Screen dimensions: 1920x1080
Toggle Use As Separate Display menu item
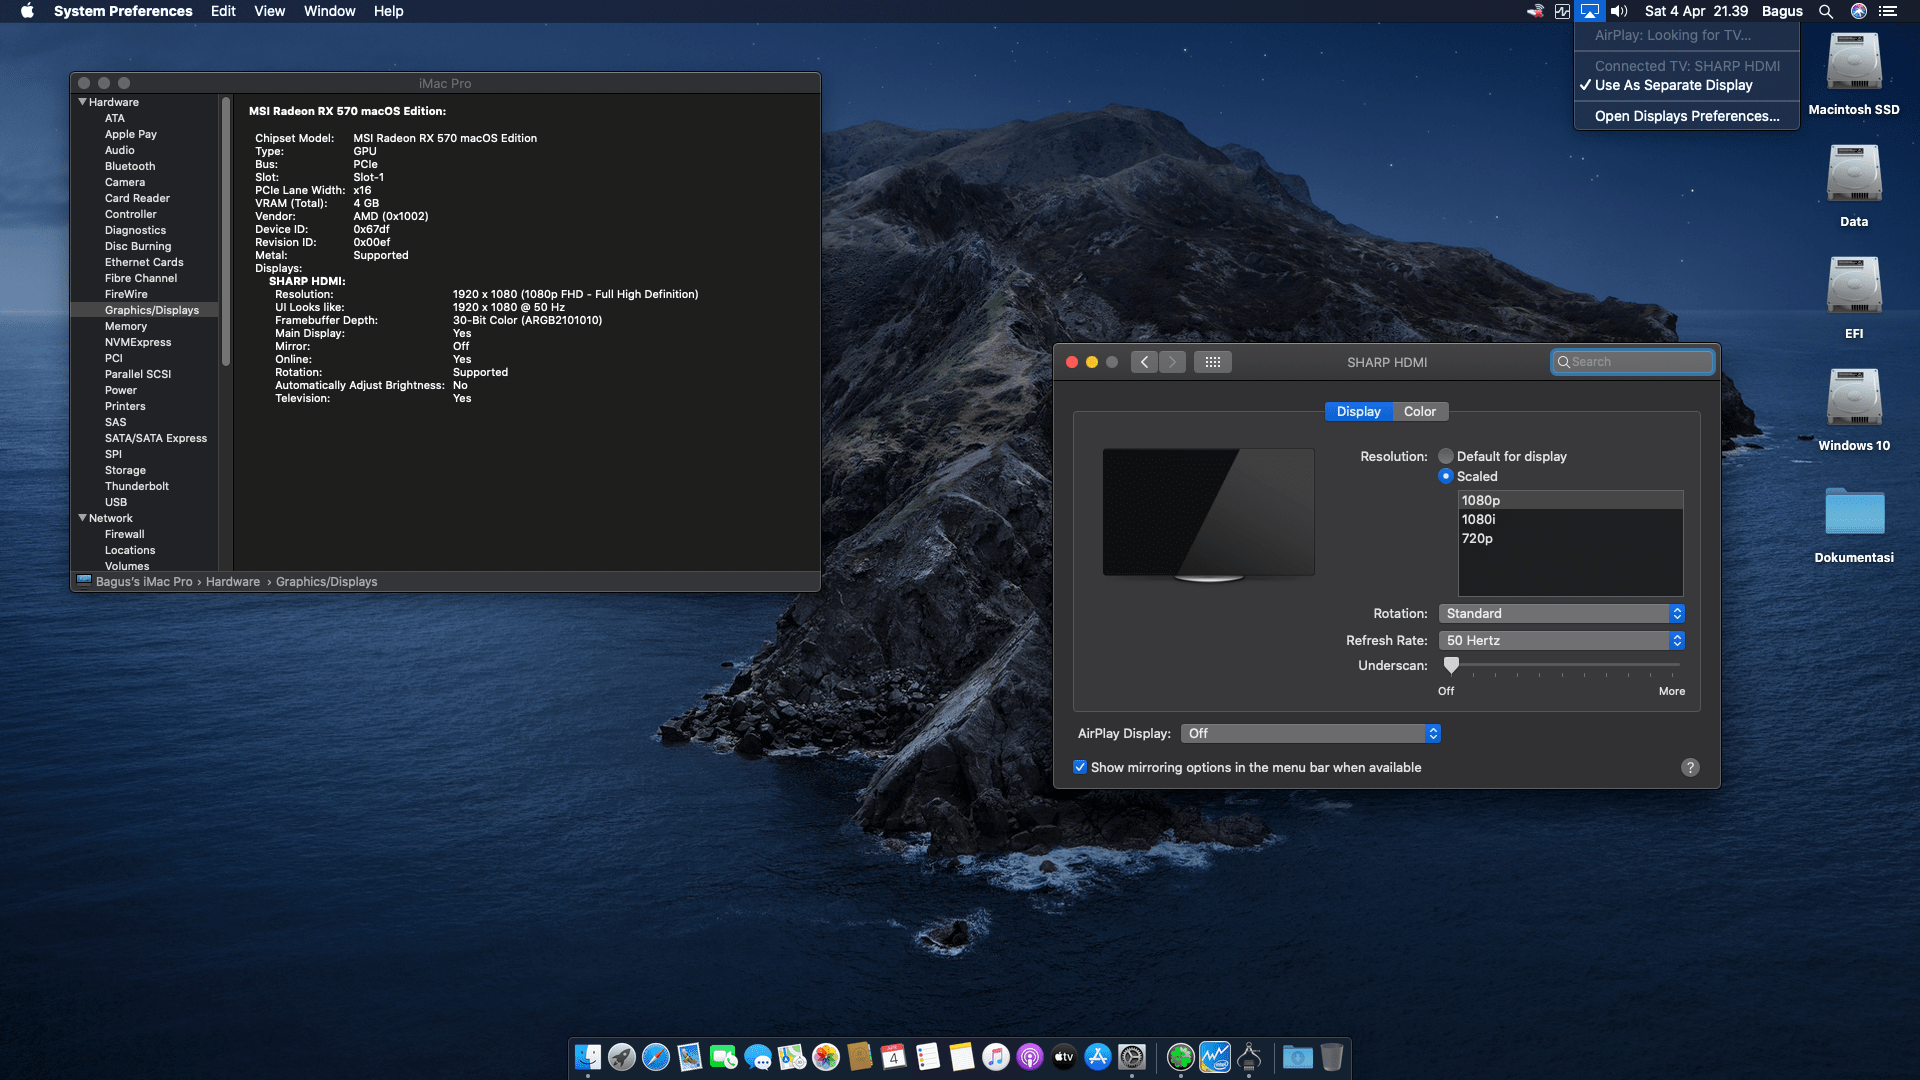click(x=1687, y=85)
